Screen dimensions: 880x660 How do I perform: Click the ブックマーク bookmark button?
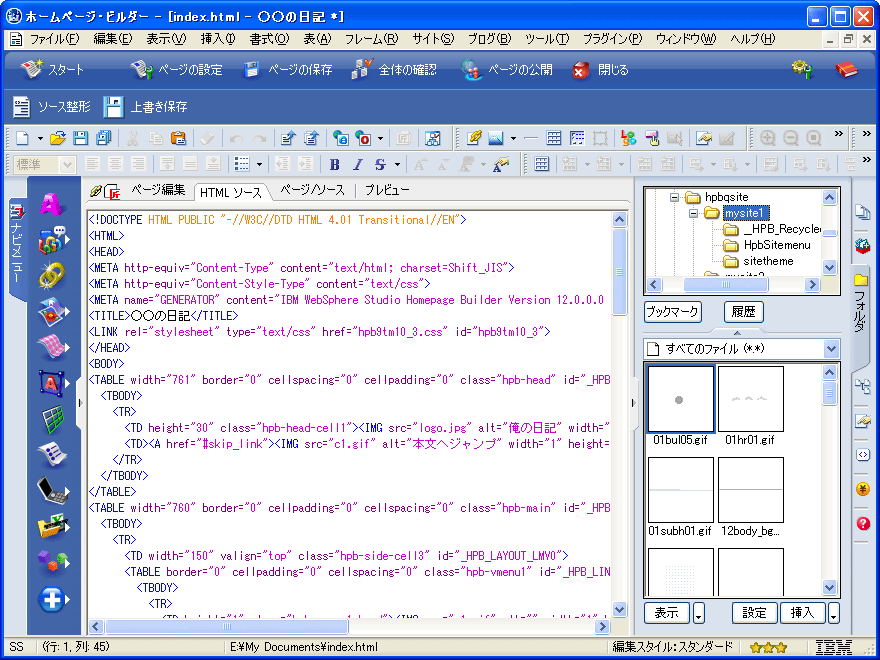(x=673, y=312)
